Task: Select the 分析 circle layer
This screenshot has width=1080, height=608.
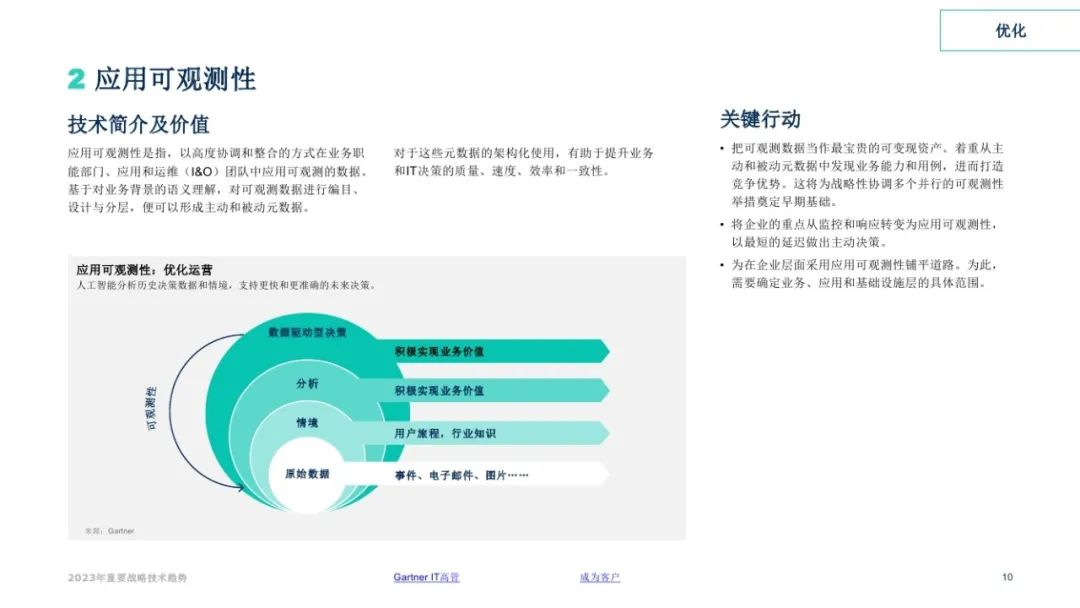Action: tap(307, 384)
